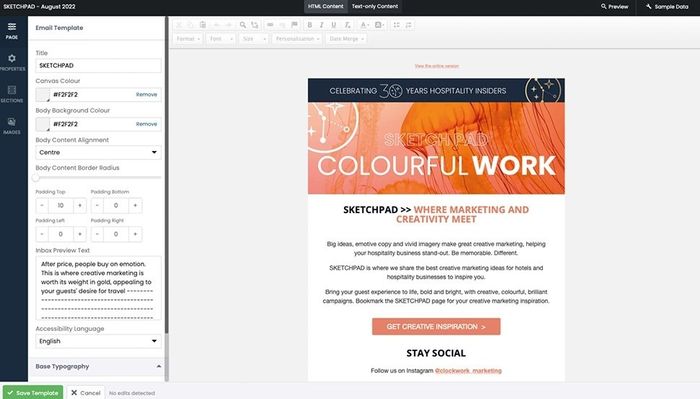Open the Sections panel
The height and width of the screenshot is (399, 700).
click(x=12, y=94)
